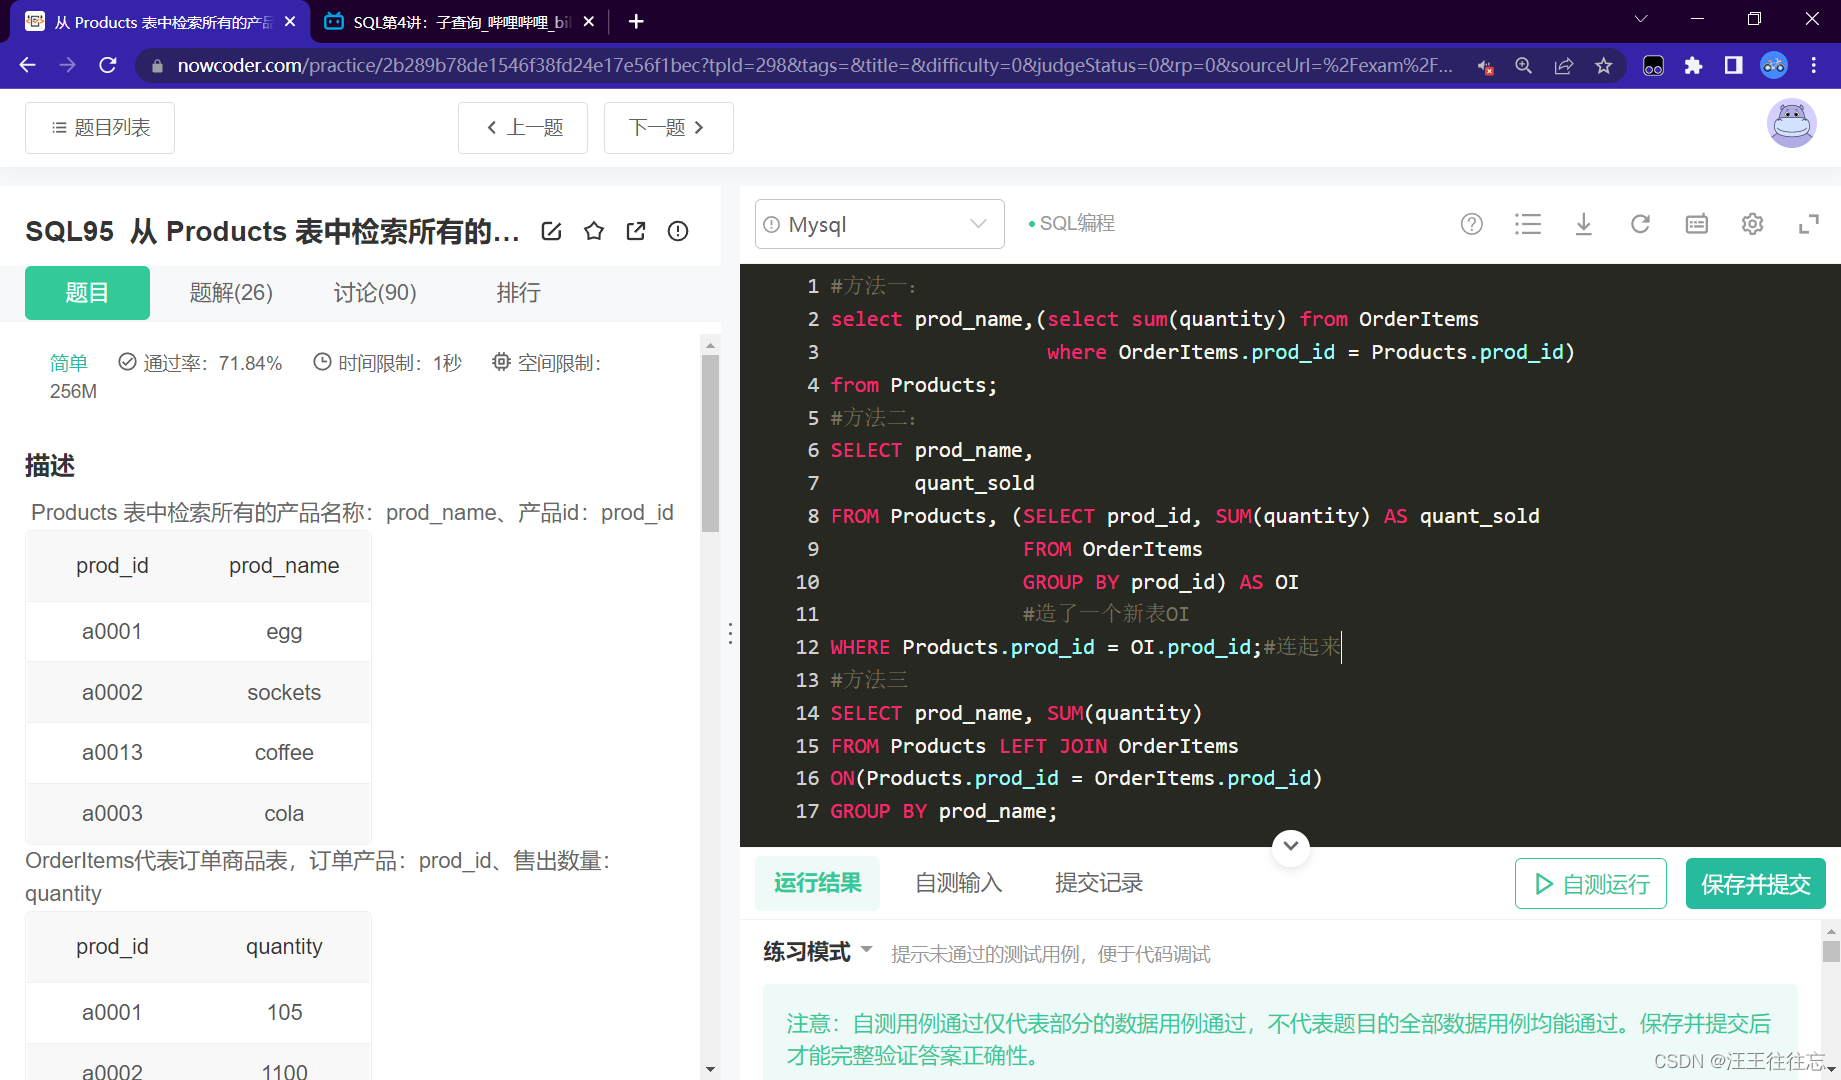Image resolution: width=1841 pixels, height=1080 pixels.
Task: Expand editor to fullscreen with corner-arrows icon
Action: 1808,224
